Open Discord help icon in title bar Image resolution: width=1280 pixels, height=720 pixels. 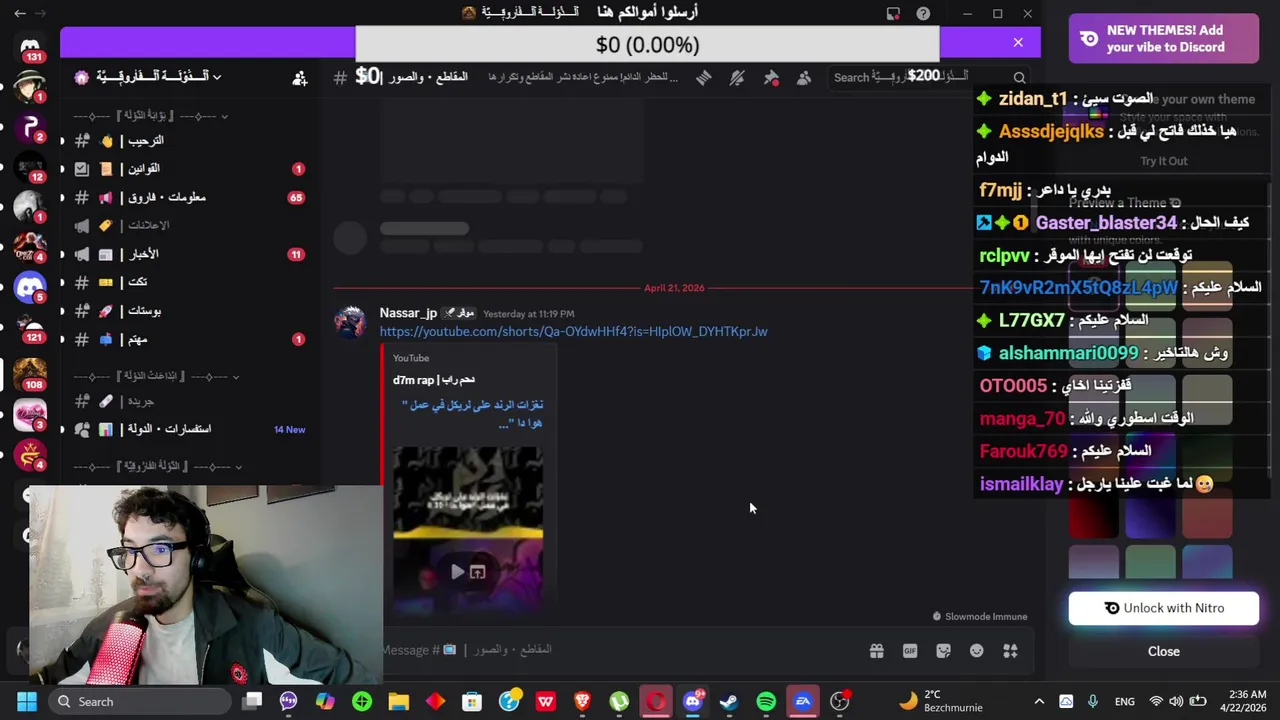click(923, 13)
